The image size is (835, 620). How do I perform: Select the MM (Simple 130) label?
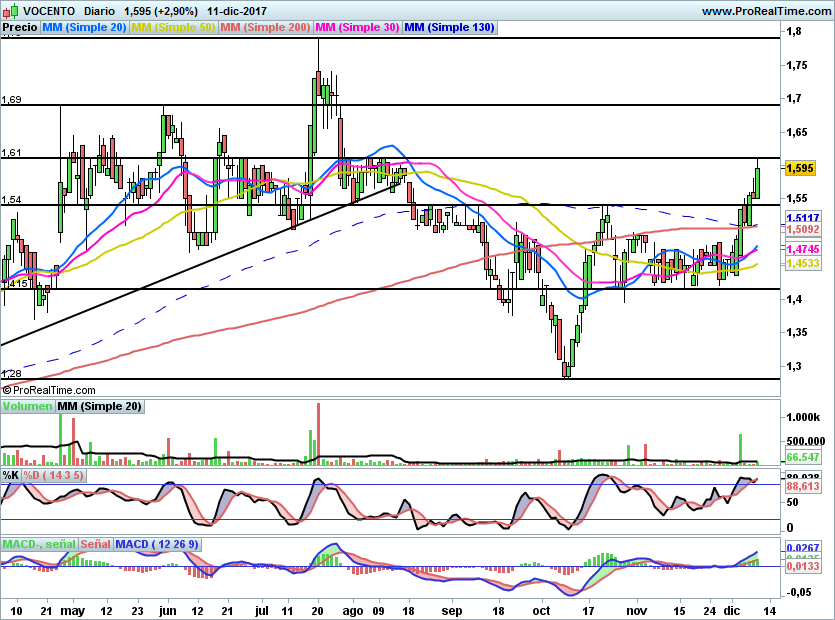tap(450, 28)
